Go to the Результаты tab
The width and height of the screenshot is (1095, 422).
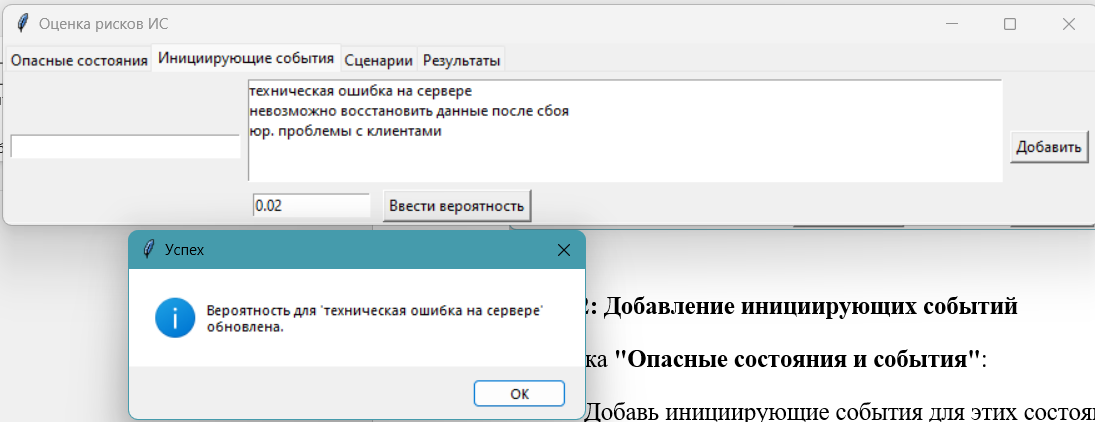[462, 61]
